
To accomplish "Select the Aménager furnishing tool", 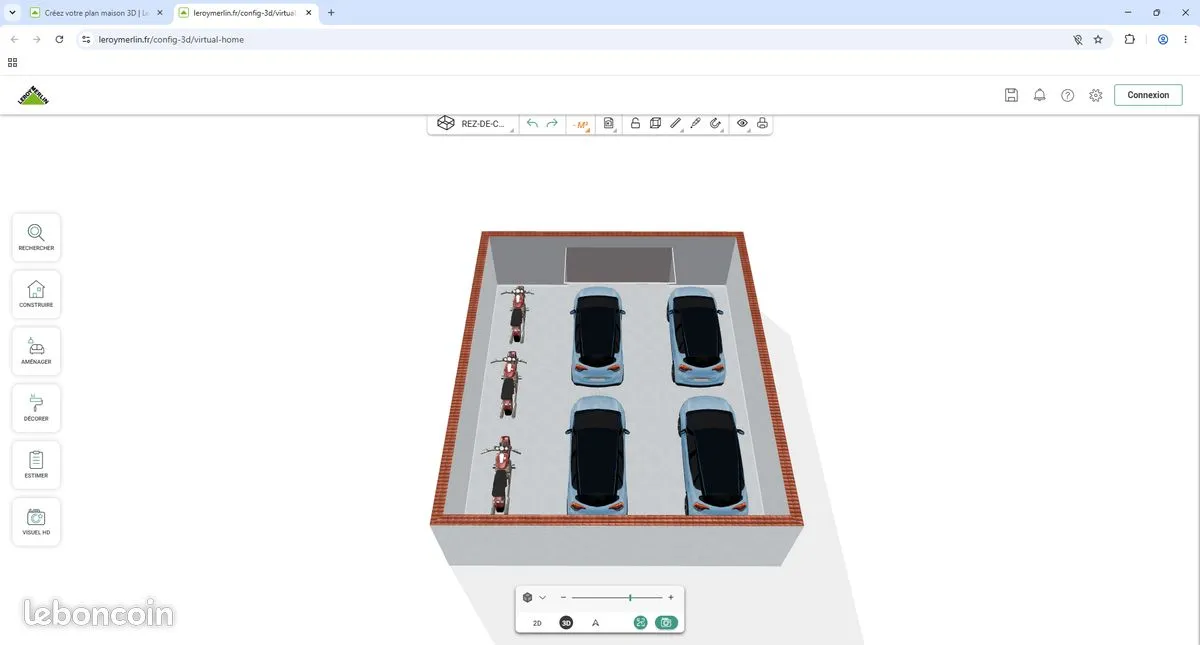I will (x=36, y=351).
